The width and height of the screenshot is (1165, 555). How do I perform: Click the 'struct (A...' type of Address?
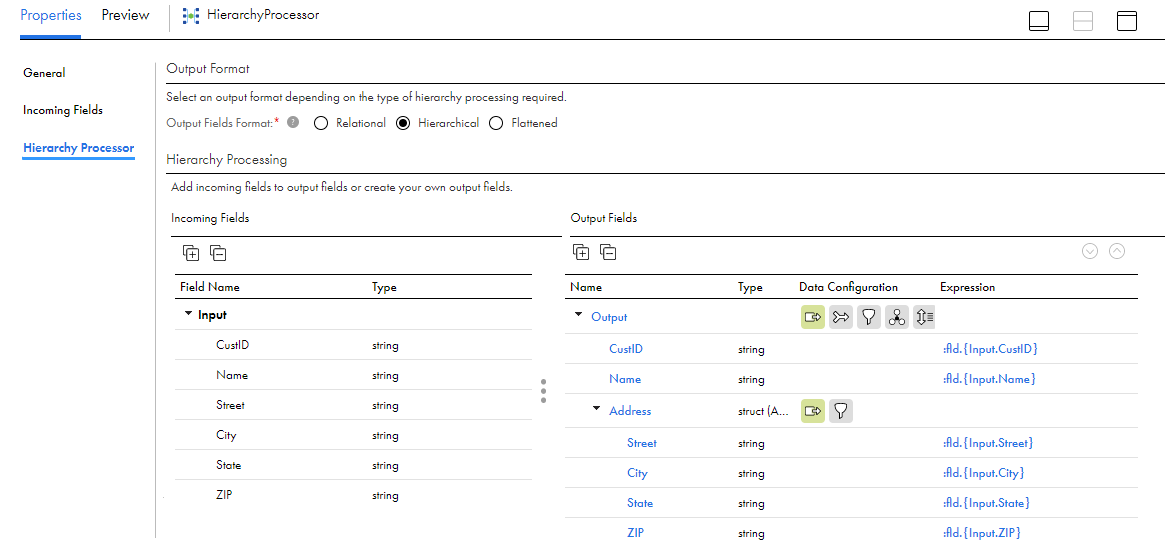[763, 411]
